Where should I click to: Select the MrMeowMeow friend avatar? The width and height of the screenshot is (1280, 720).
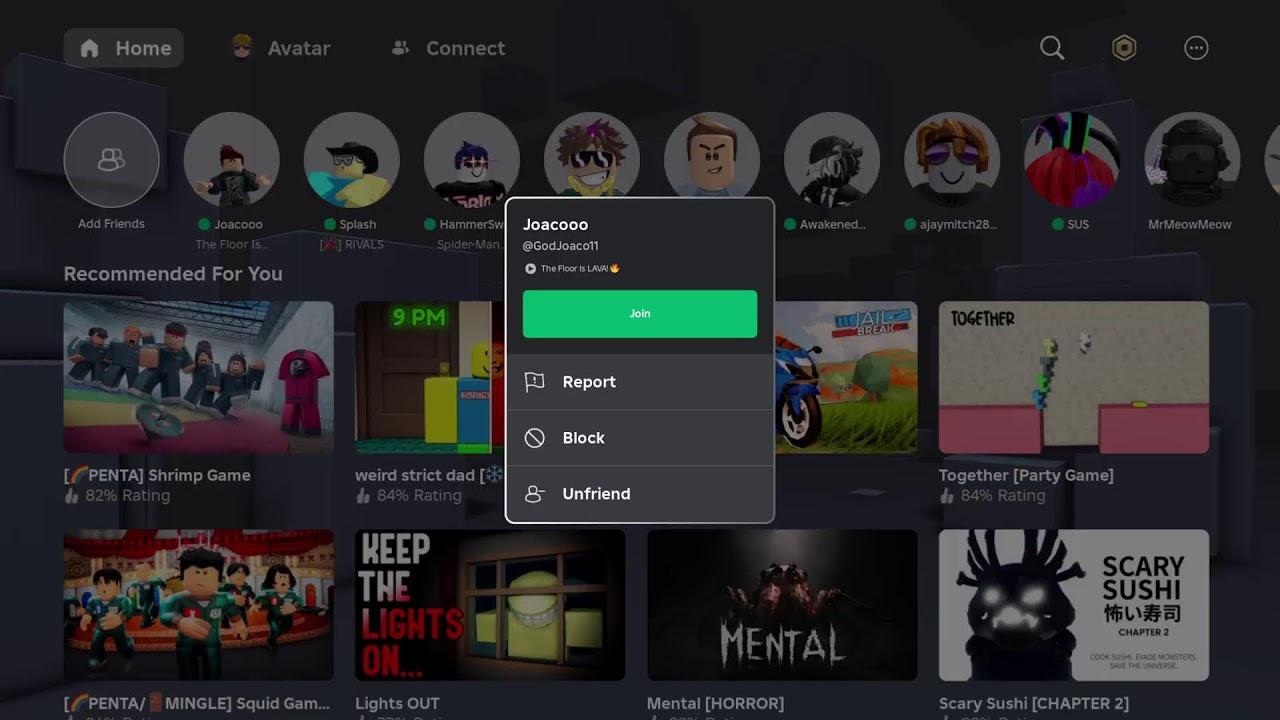click(1191, 160)
